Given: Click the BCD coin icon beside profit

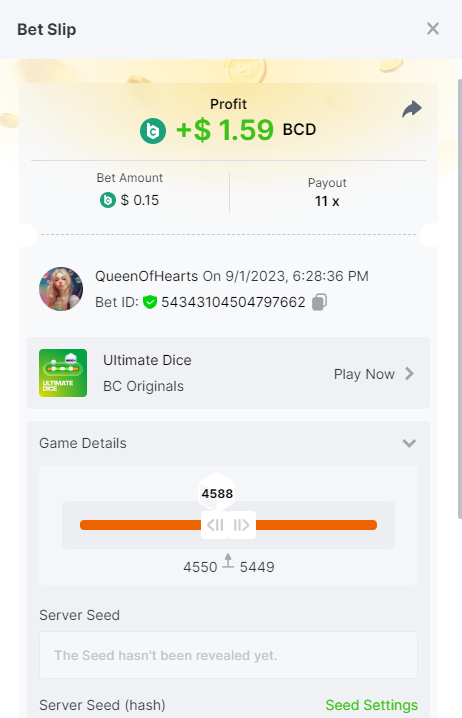Looking at the screenshot, I should (153, 131).
